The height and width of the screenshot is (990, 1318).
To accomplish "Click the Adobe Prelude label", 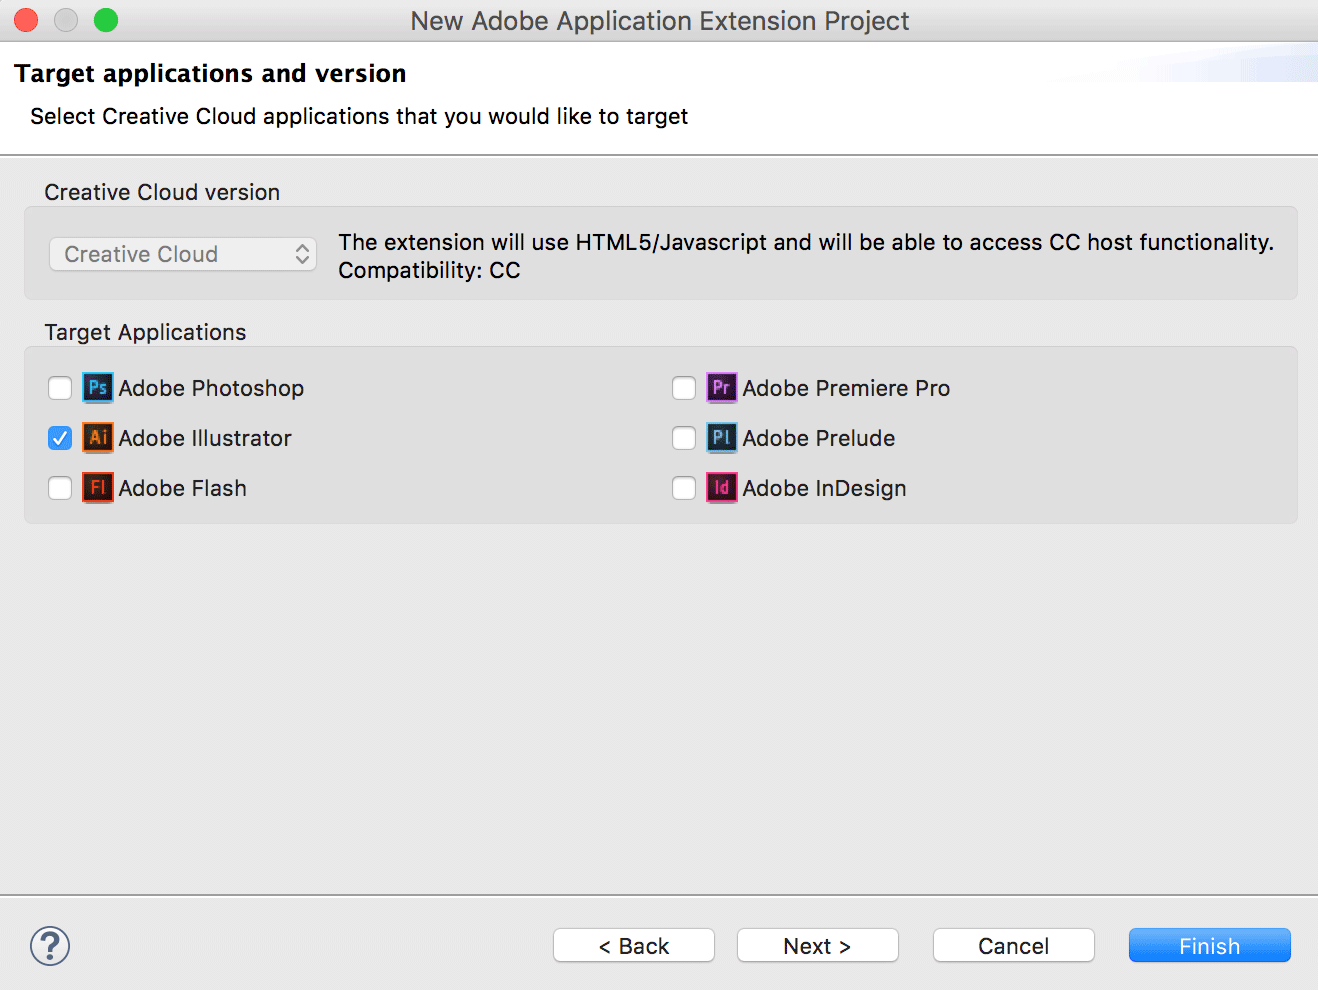I will [819, 438].
